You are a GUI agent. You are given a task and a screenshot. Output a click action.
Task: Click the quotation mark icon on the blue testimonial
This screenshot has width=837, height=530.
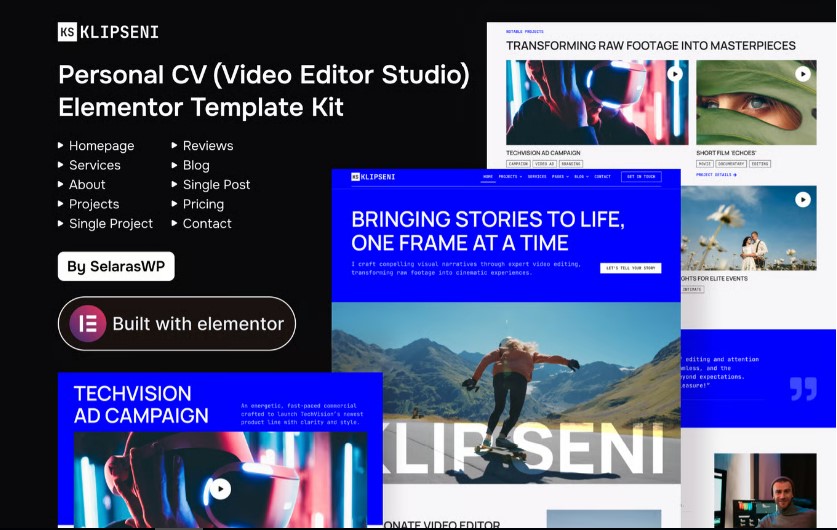click(803, 388)
